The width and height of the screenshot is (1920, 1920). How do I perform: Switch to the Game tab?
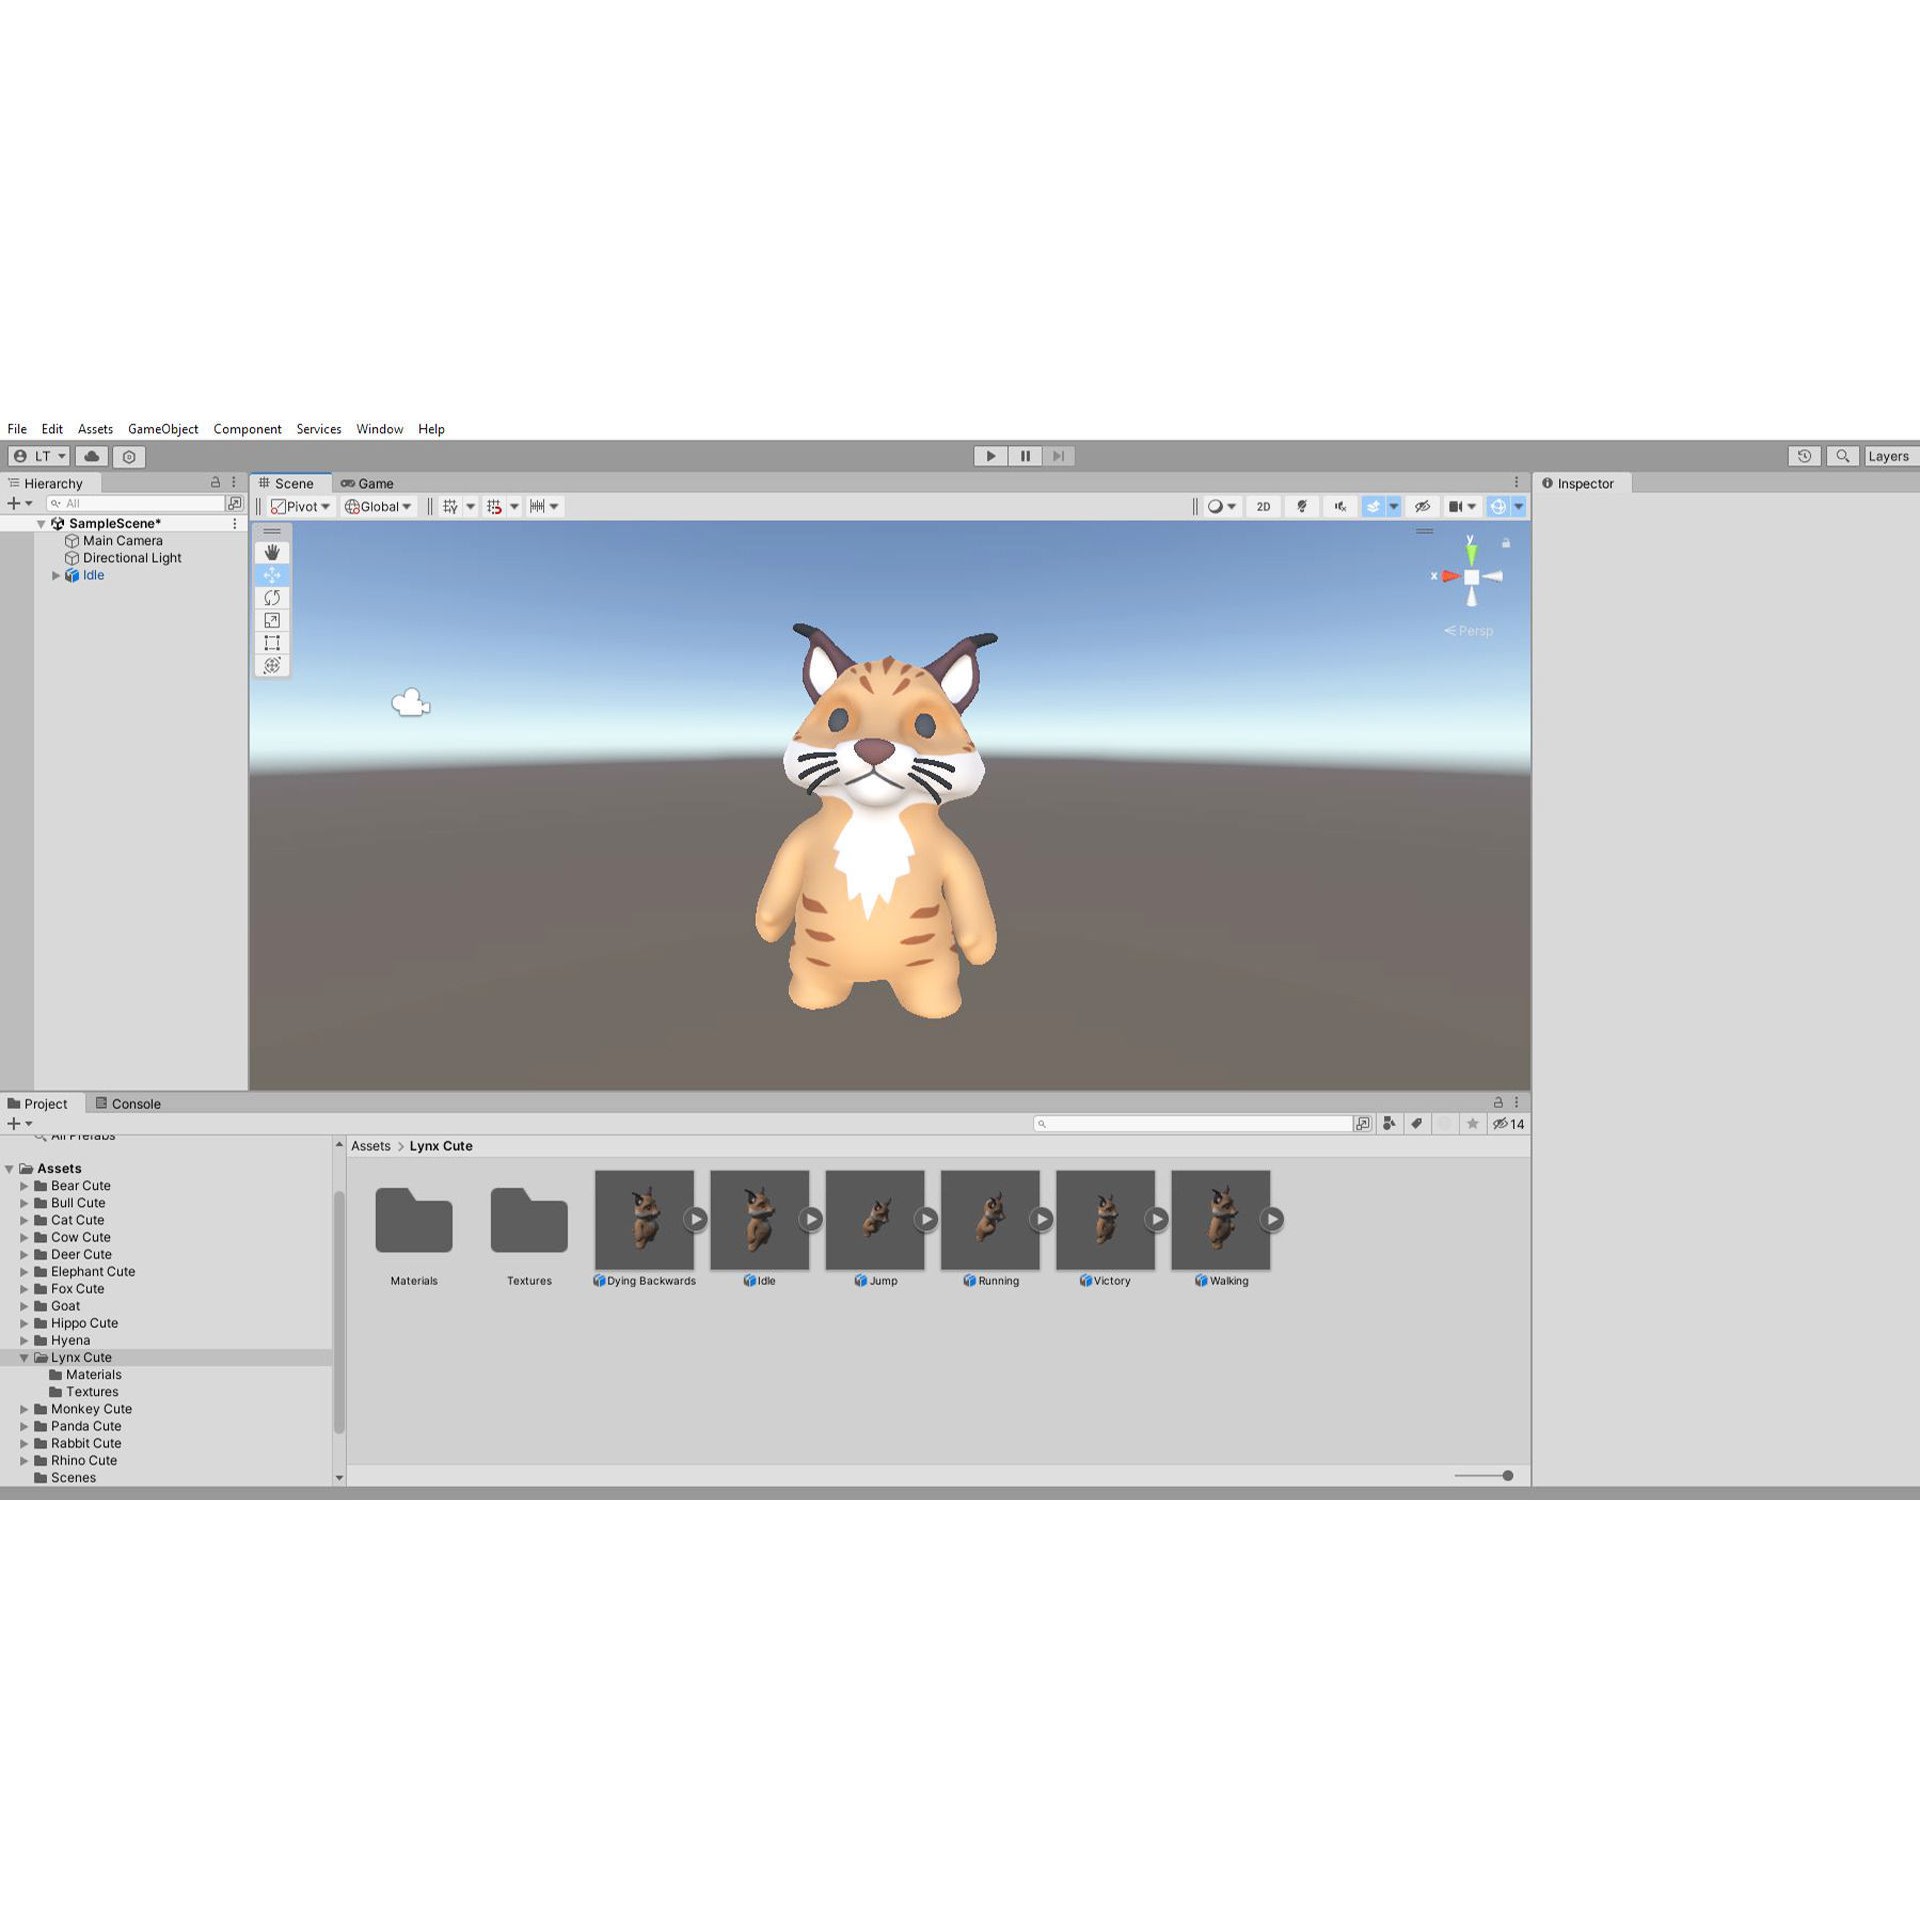click(371, 483)
